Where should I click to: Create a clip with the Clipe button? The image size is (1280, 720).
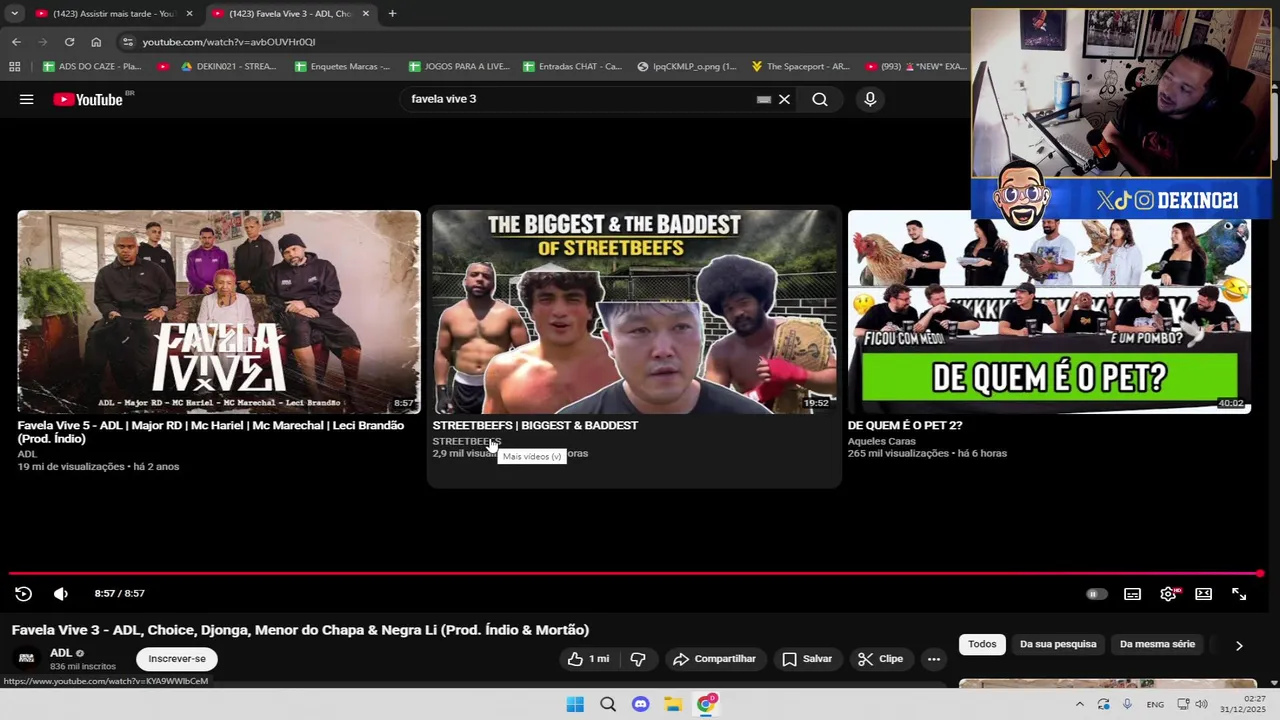pyautogui.click(x=880, y=659)
